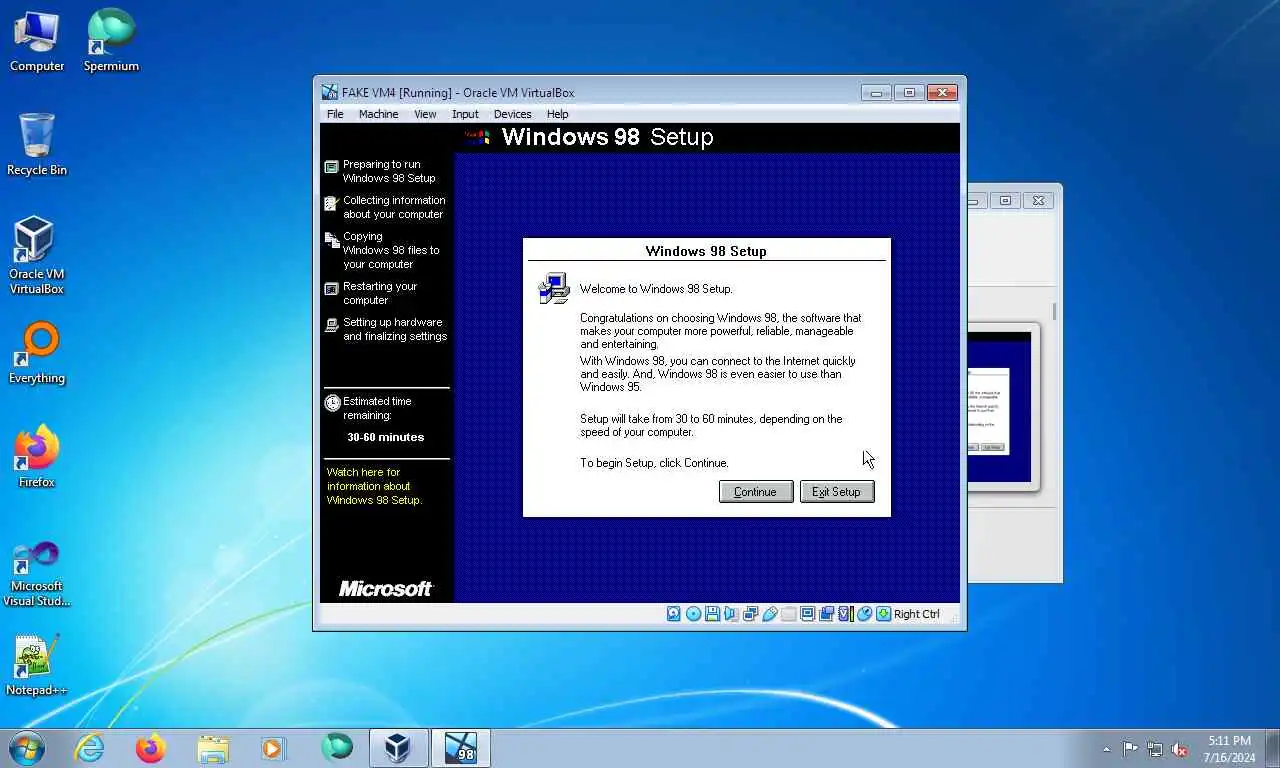Click the Right Ctrl host key label
The image size is (1280, 768).
(917, 614)
